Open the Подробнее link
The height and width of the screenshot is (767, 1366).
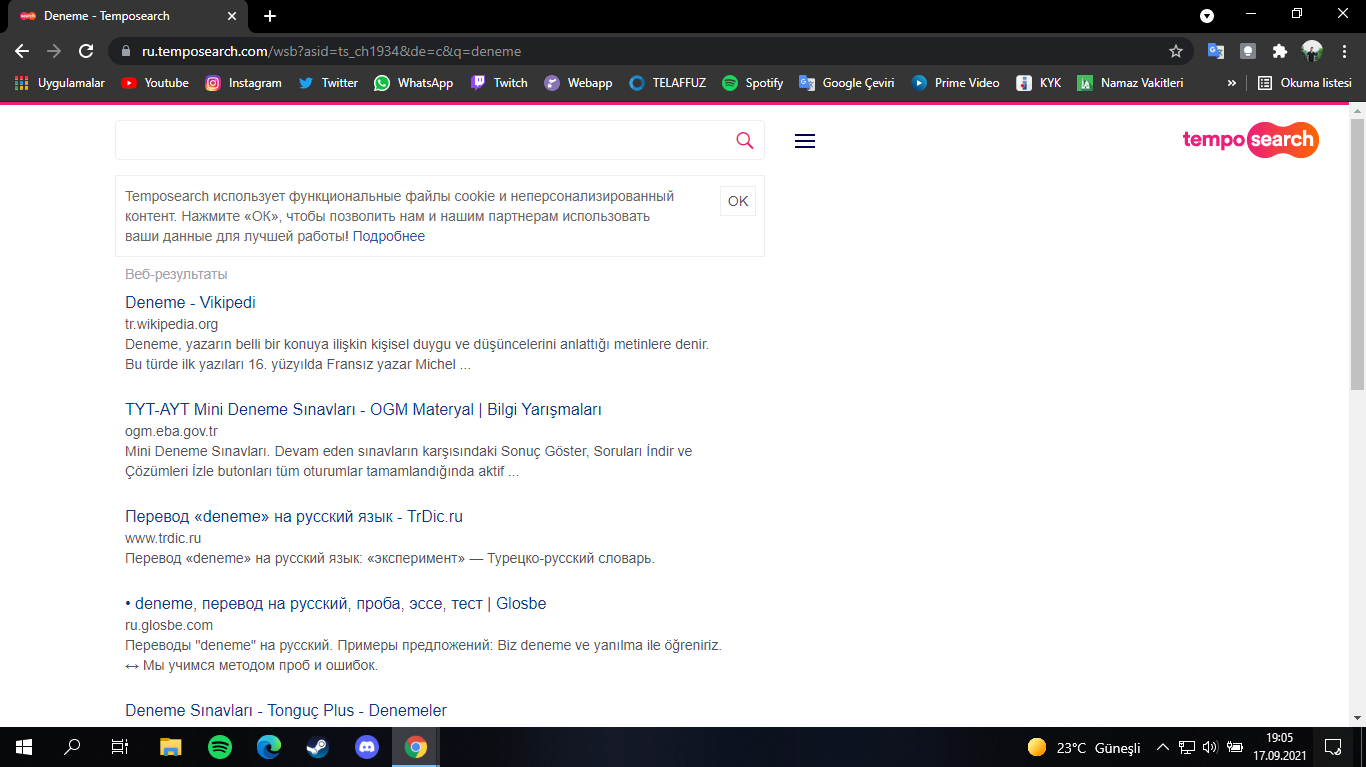[389, 236]
